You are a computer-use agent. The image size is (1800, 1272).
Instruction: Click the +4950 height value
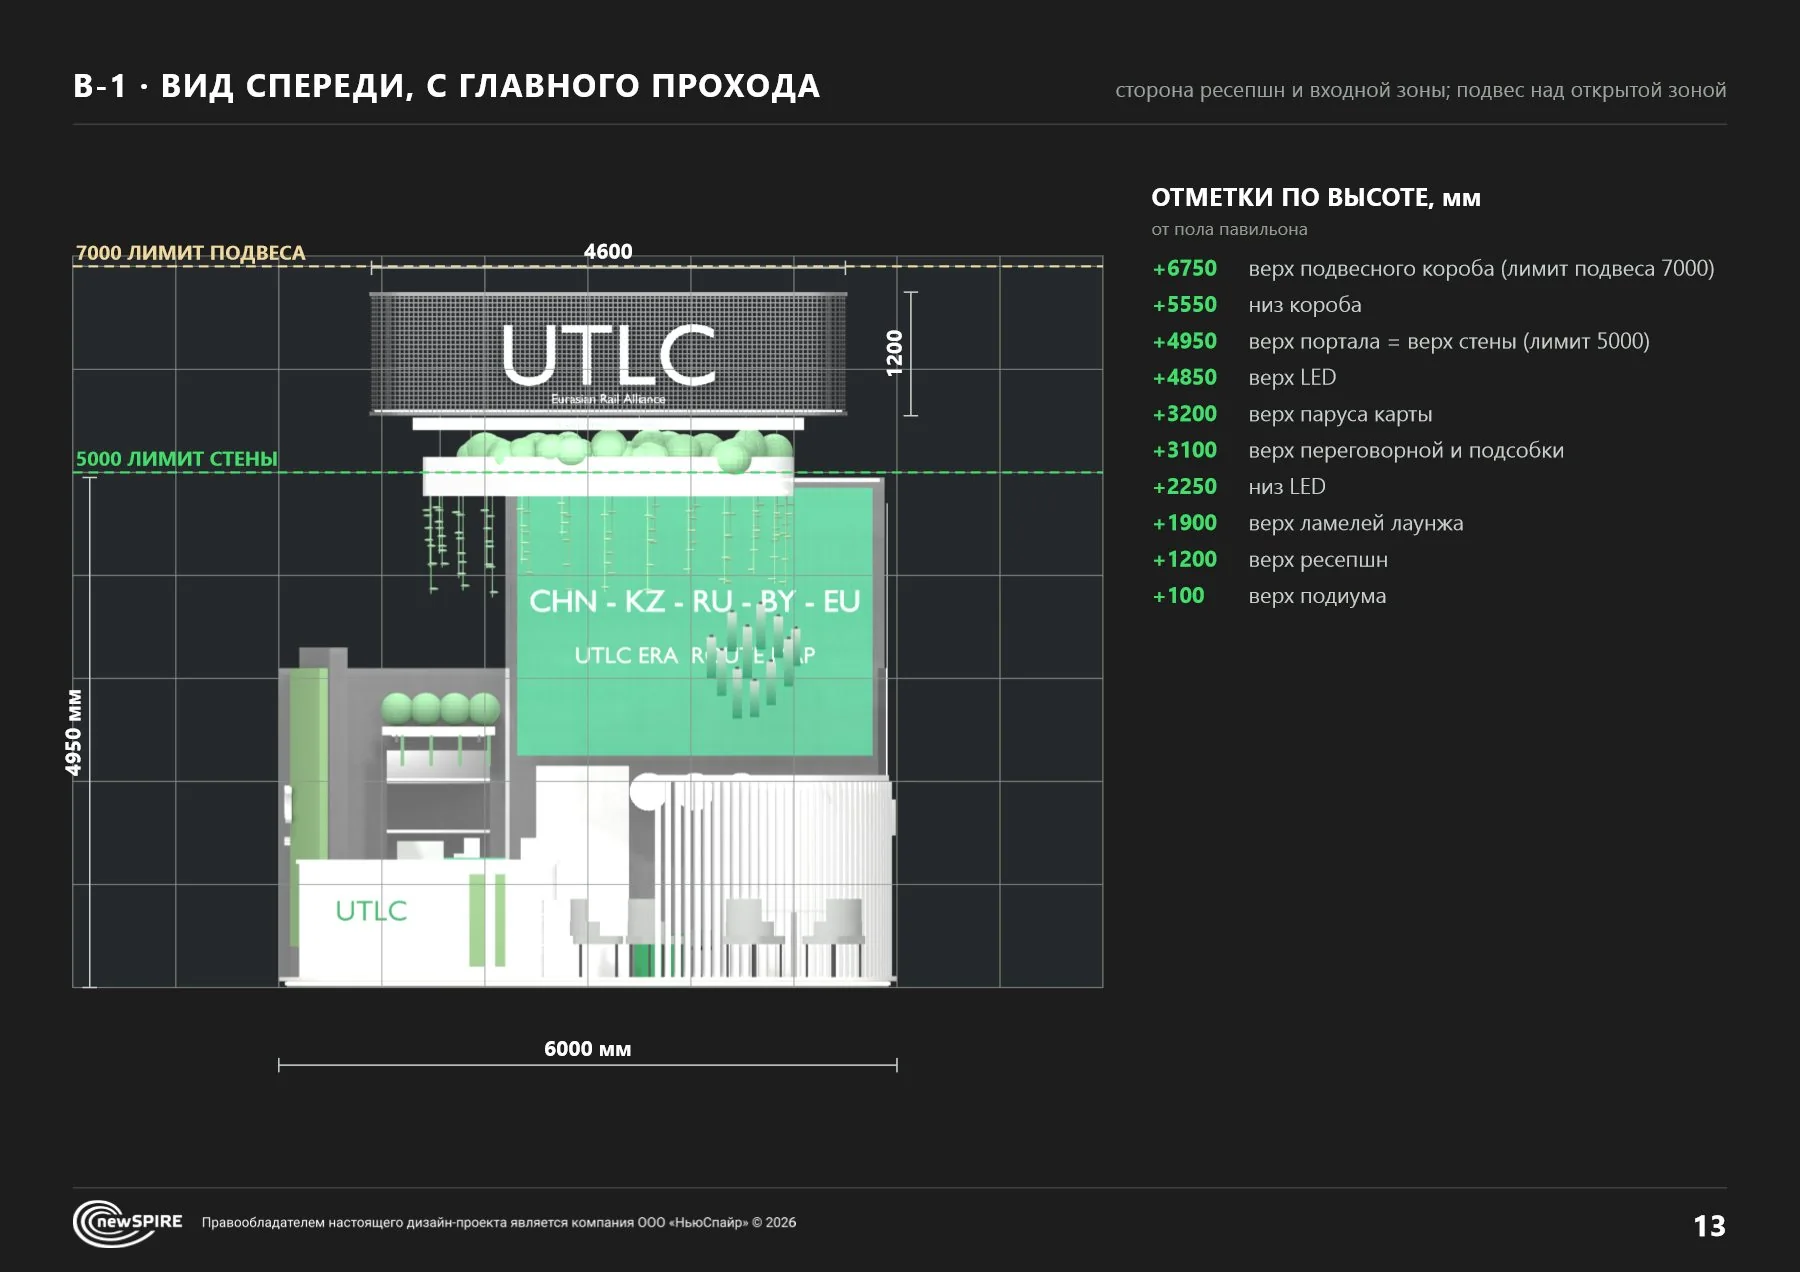click(x=1185, y=341)
